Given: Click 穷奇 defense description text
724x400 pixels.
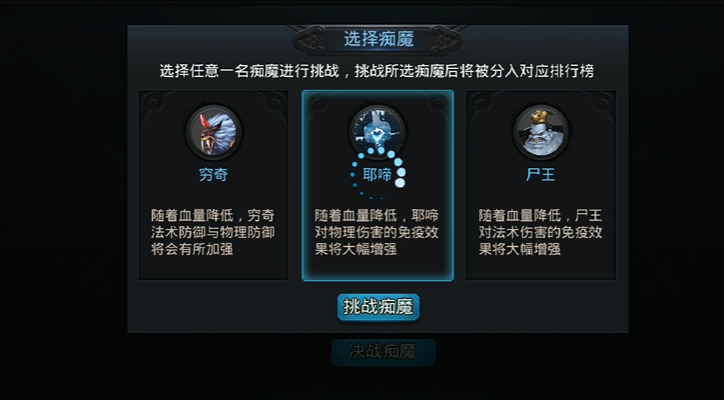Looking at the screenshot, I should [x=213, y=232].
